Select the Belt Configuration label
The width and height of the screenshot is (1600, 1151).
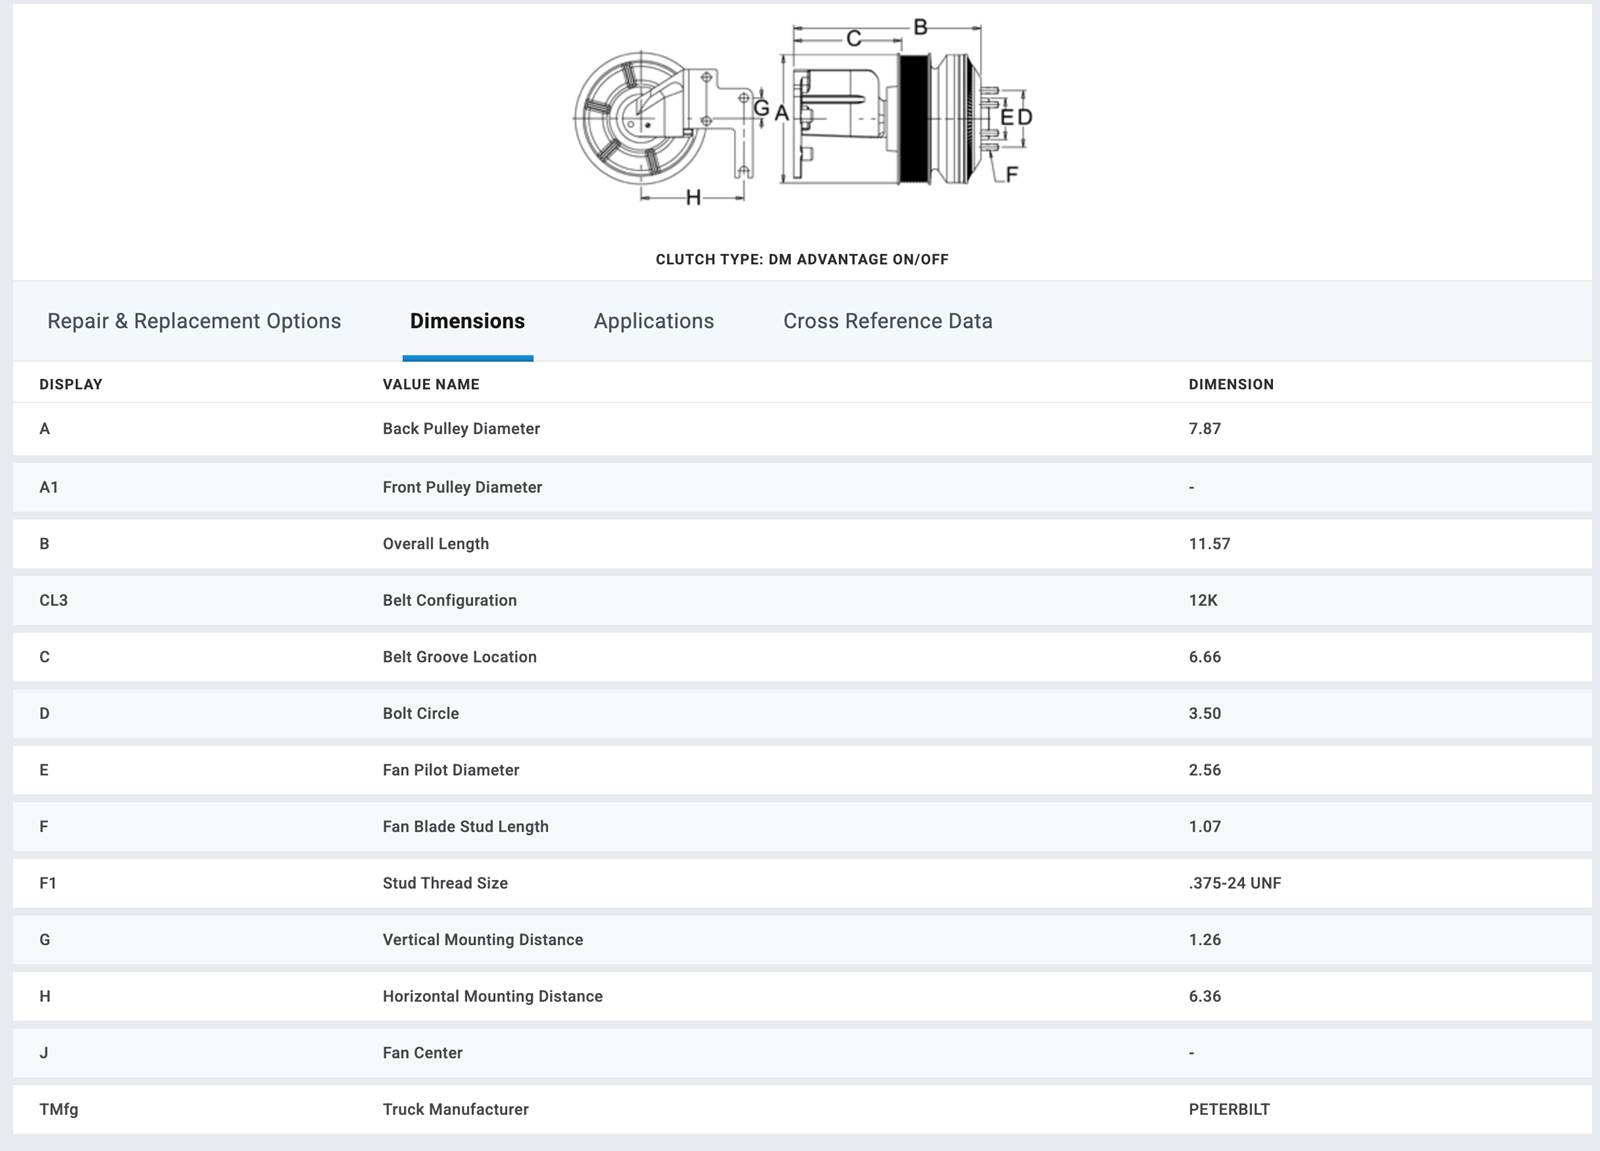(450, 600)
